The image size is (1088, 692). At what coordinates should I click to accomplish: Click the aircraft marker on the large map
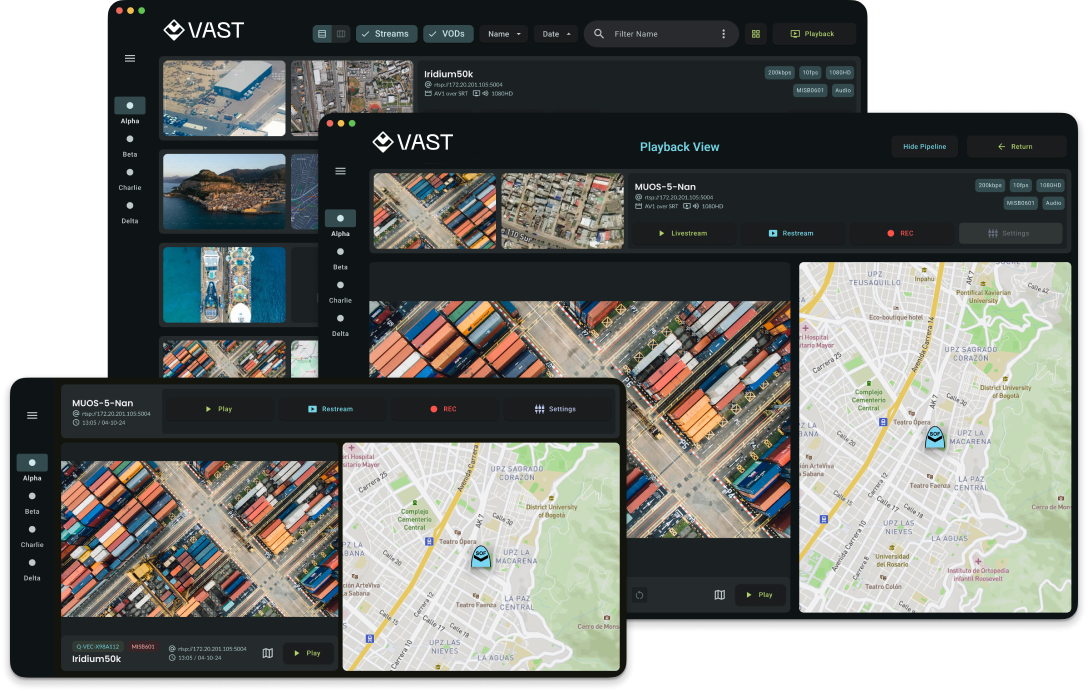[x=934, y=439]
